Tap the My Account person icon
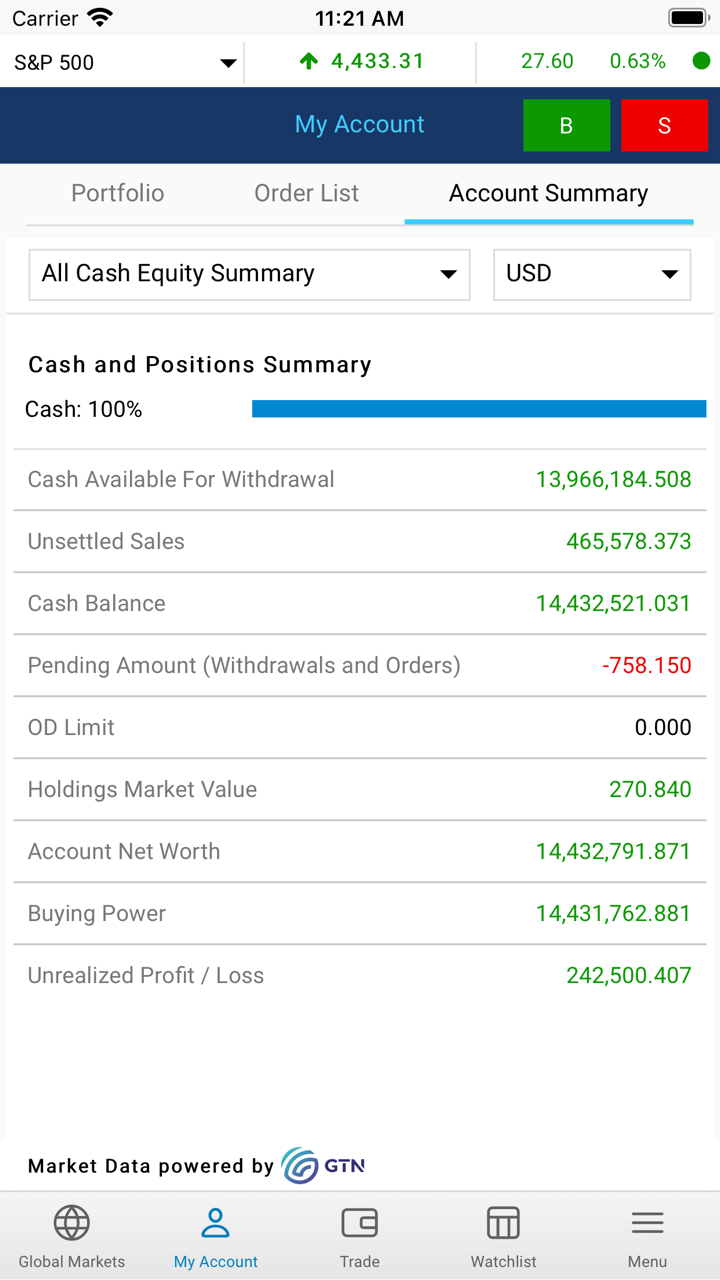The image size is (720, 1280). (216, 1223)
